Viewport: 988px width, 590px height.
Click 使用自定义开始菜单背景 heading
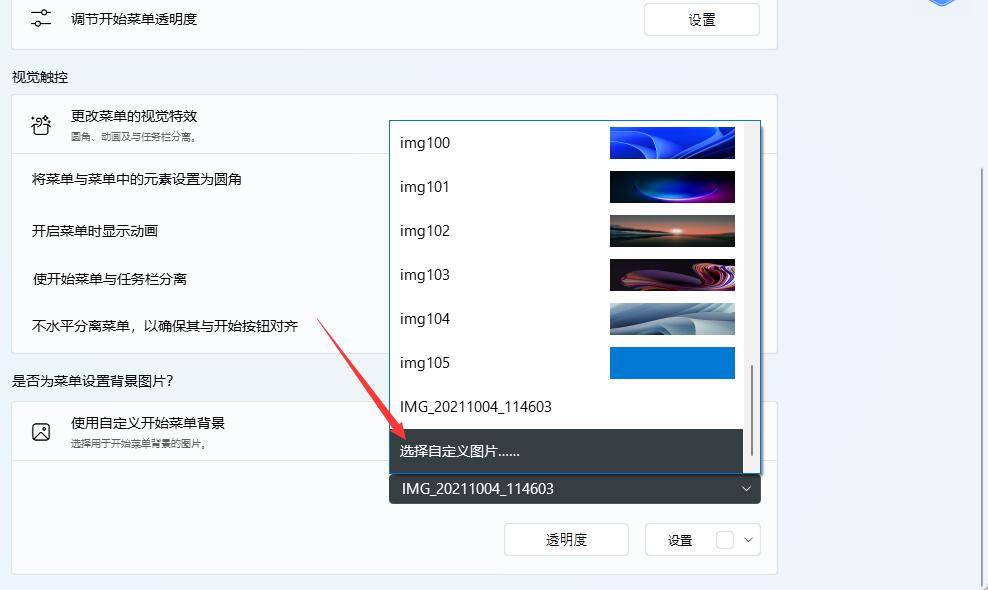tap(147, 423)
